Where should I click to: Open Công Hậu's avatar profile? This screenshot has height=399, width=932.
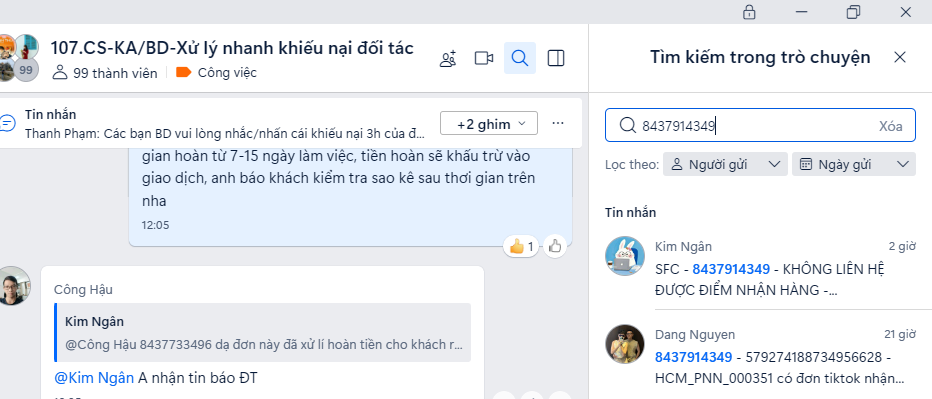(14, 286)
